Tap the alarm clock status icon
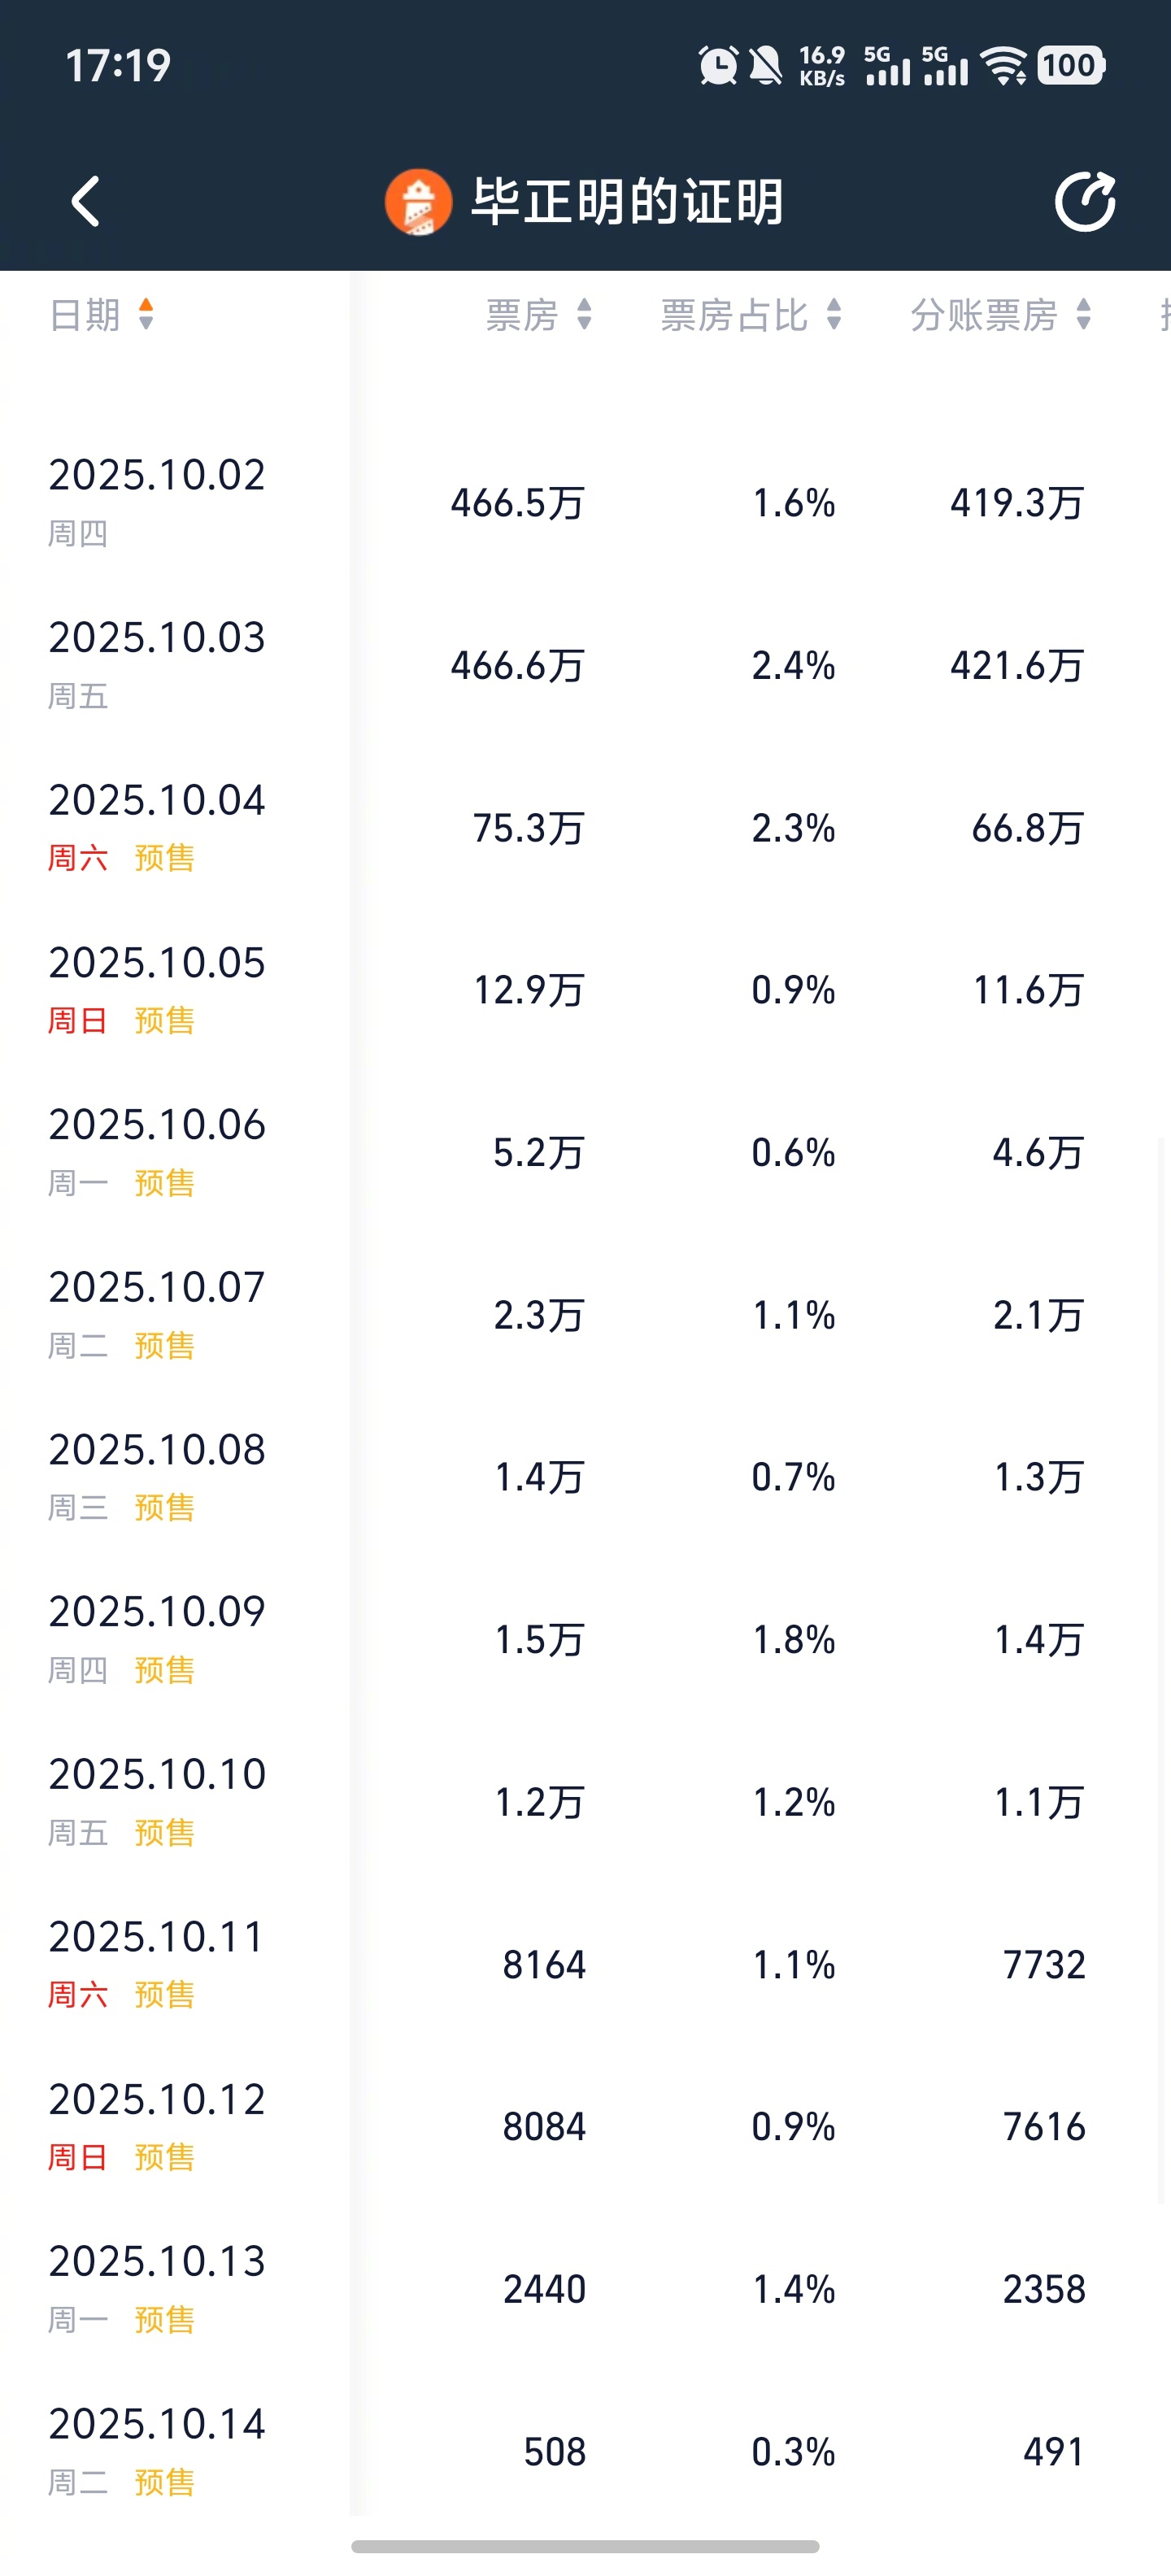This screenshot has width=1171, height=2576. [717, 66]
